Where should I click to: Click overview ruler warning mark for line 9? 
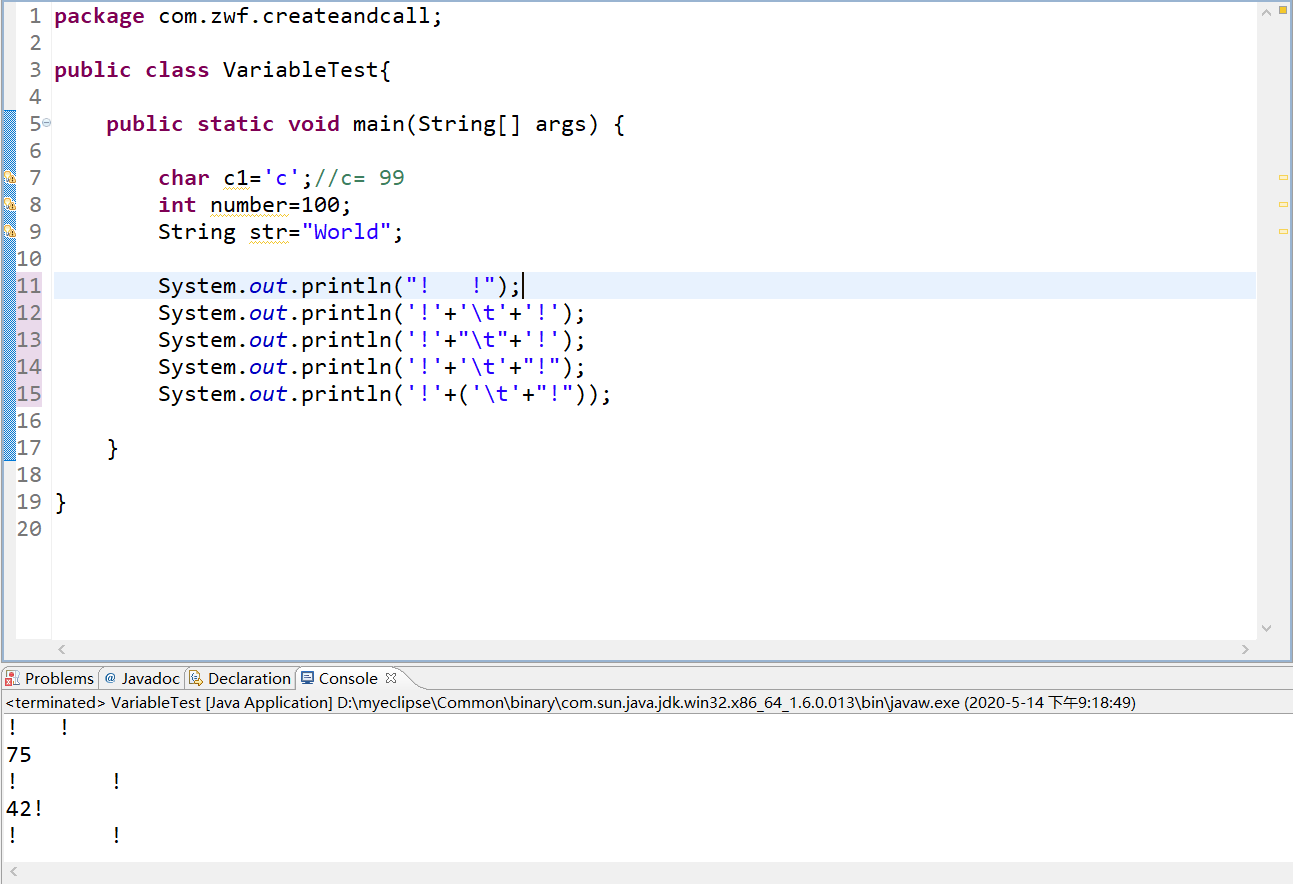1283,232
